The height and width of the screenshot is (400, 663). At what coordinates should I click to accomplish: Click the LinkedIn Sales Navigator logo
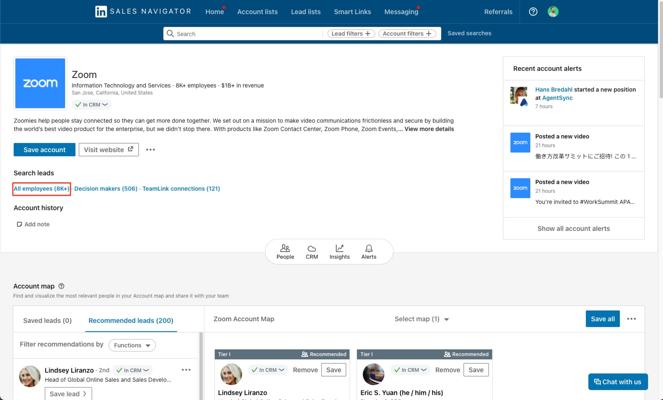click(143, 11)
